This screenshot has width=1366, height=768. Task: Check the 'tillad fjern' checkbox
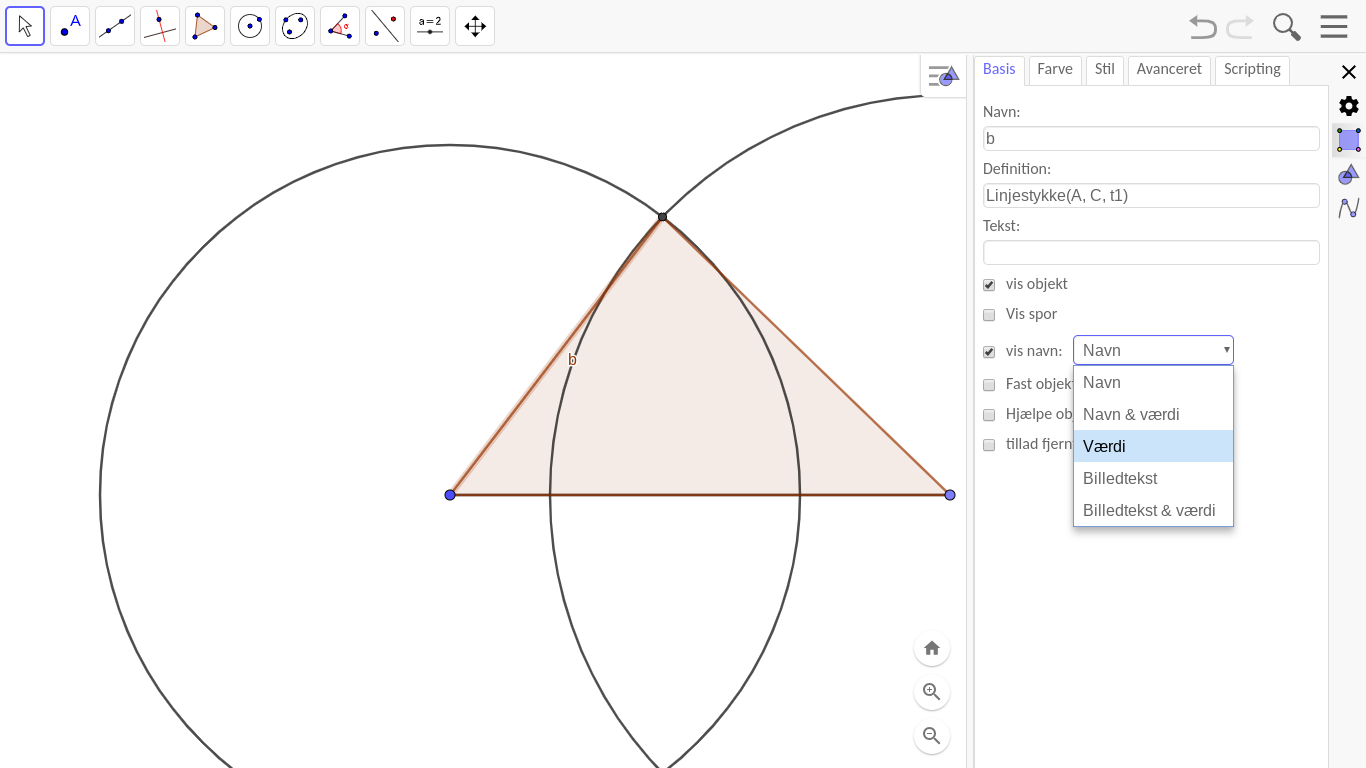(989, 445)
